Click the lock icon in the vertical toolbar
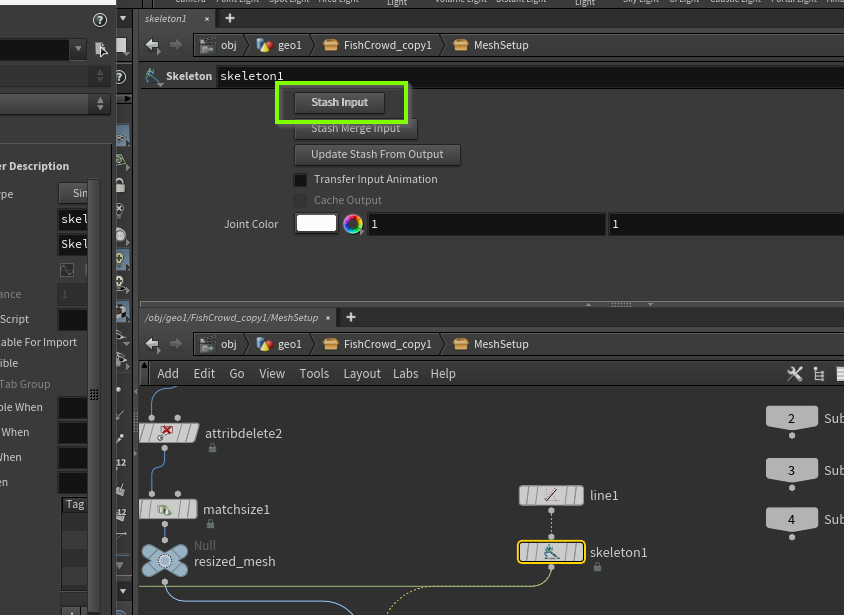 point(121,185)
